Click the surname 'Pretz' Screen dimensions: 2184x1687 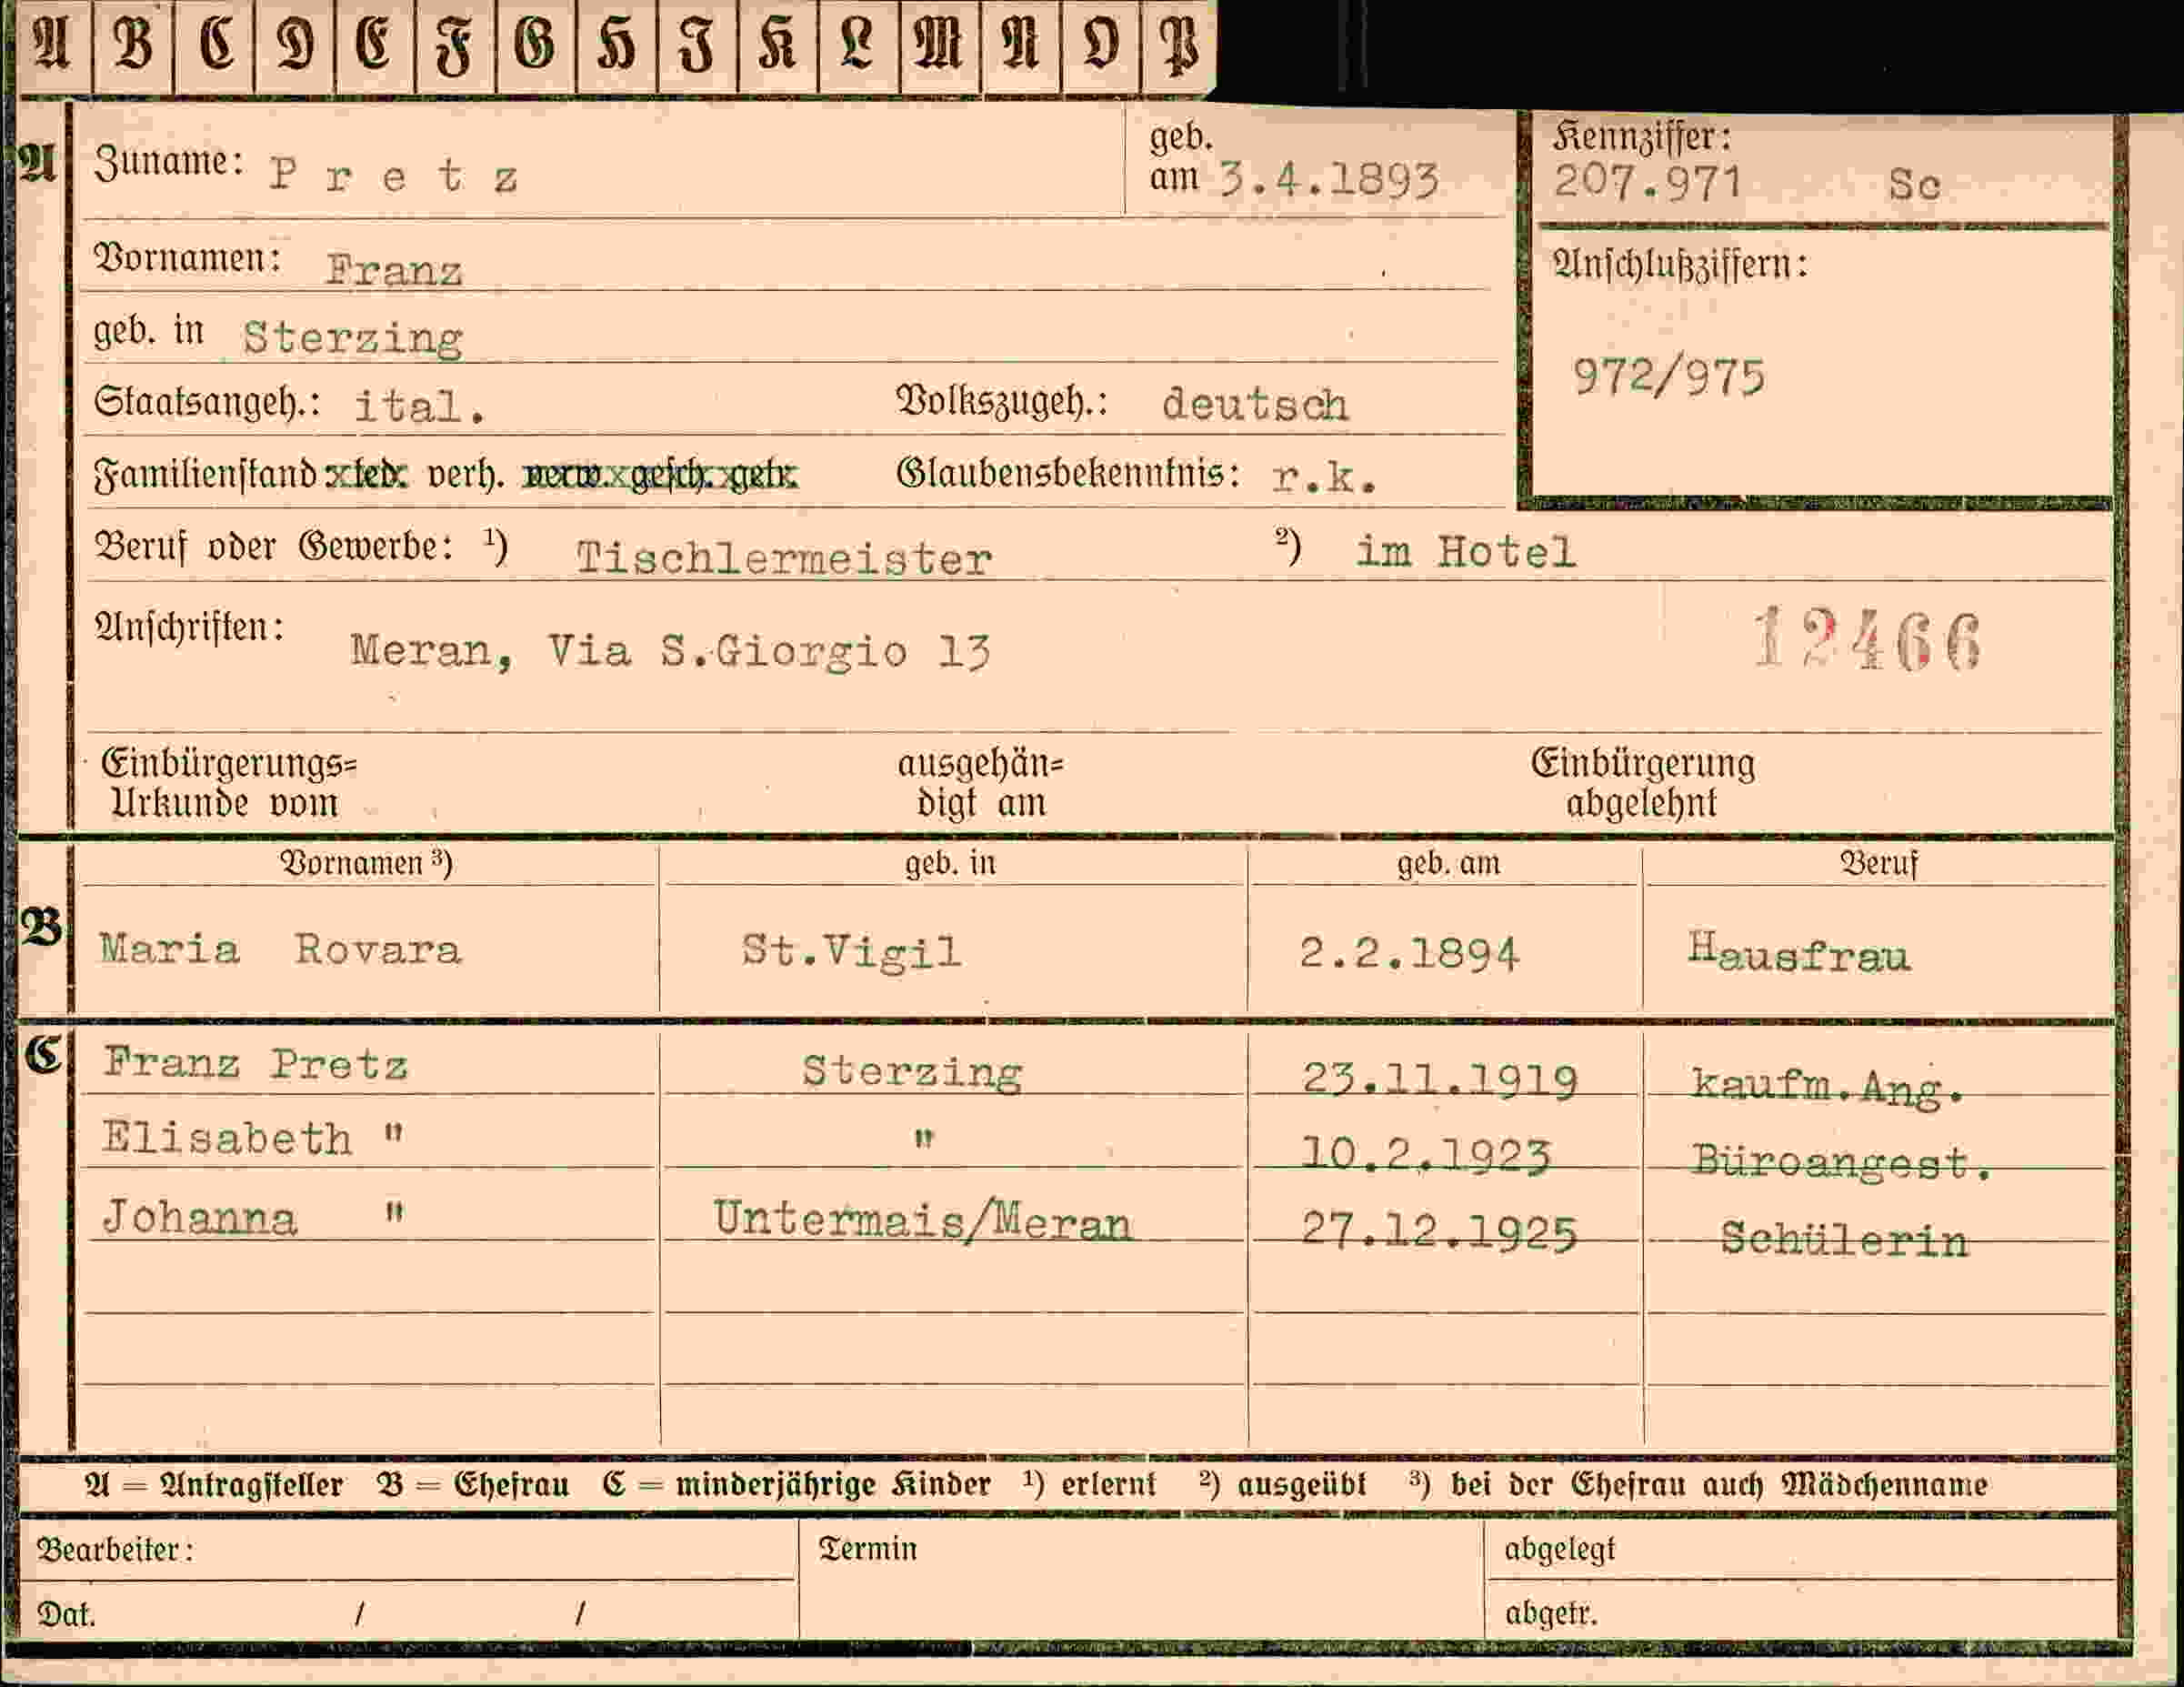(393, 176)
